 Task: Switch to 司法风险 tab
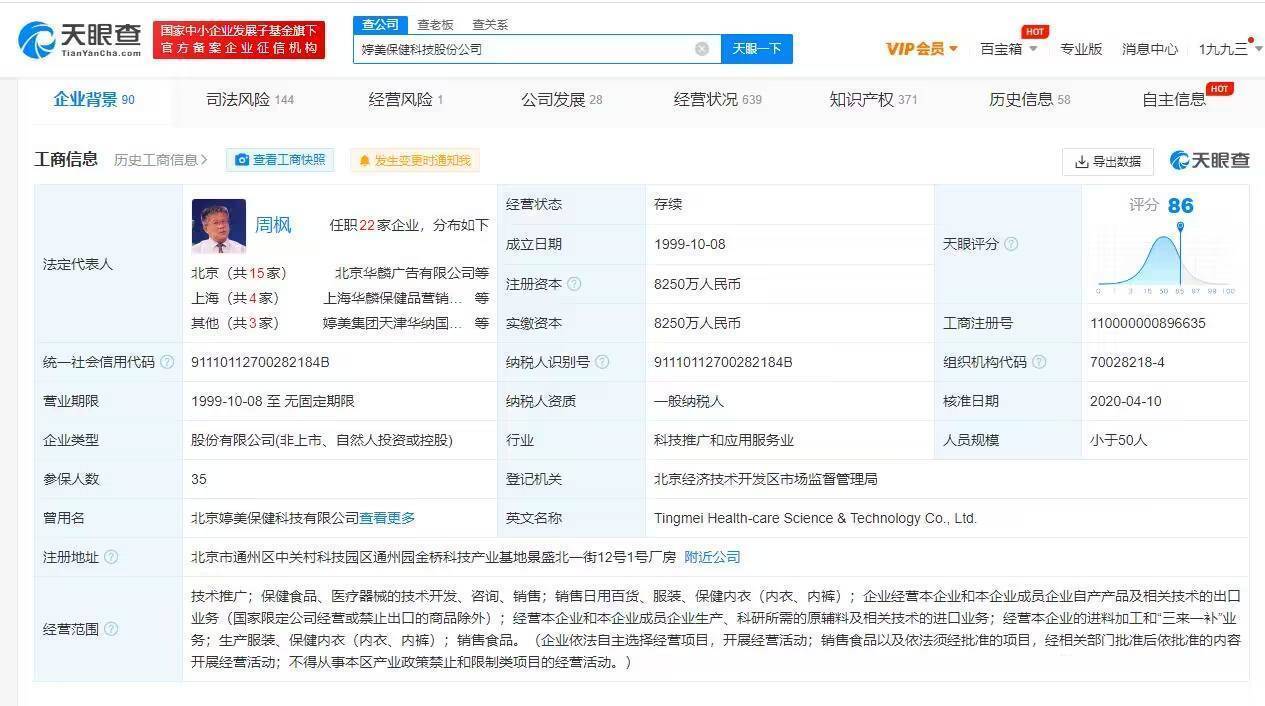(x=250, y=99)
